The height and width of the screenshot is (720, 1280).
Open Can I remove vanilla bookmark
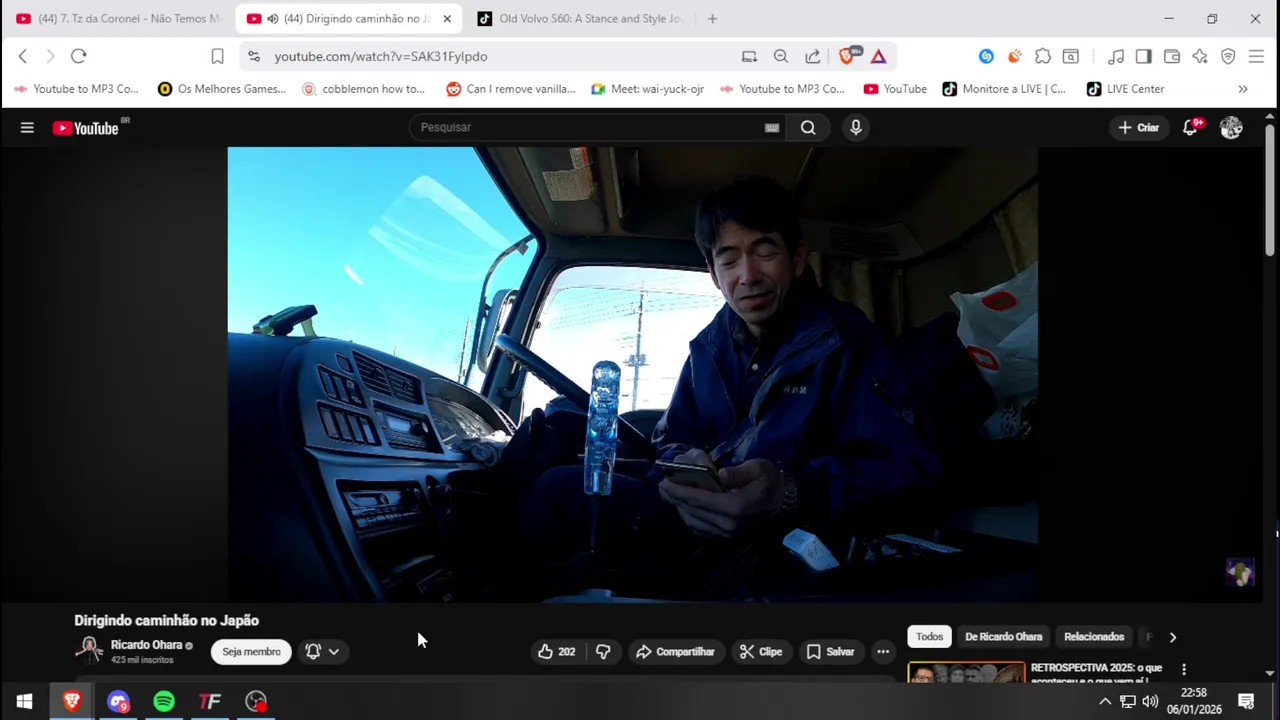(x=511, y=89)
